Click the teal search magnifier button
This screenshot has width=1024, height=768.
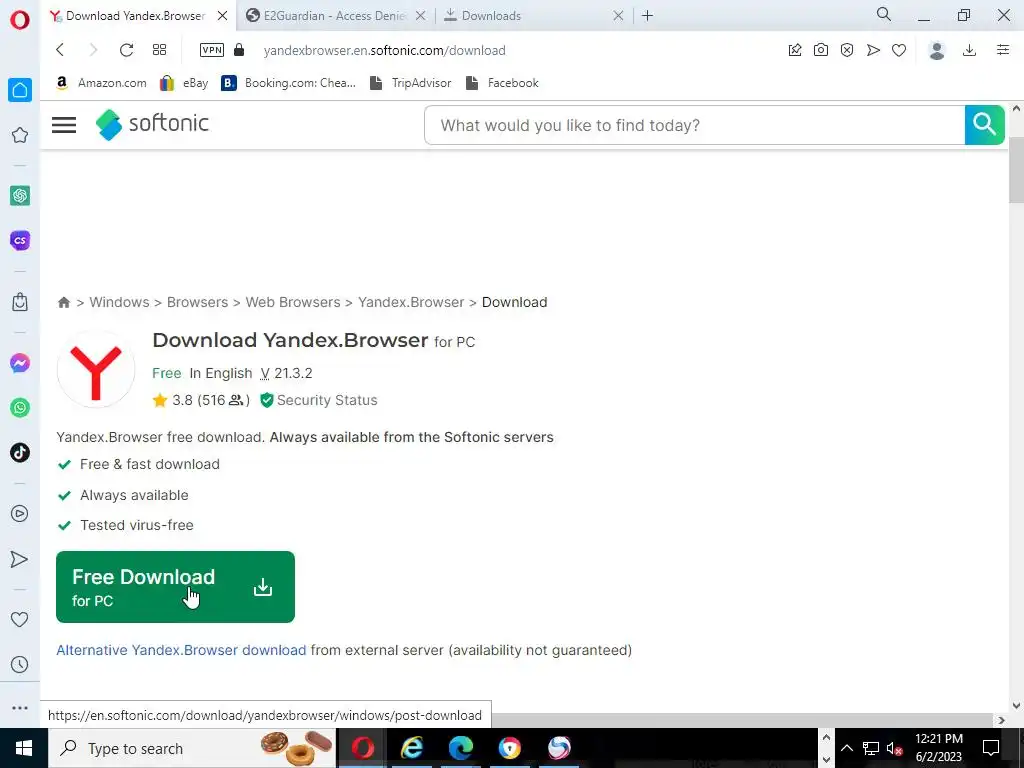click(x=984, y=125)
